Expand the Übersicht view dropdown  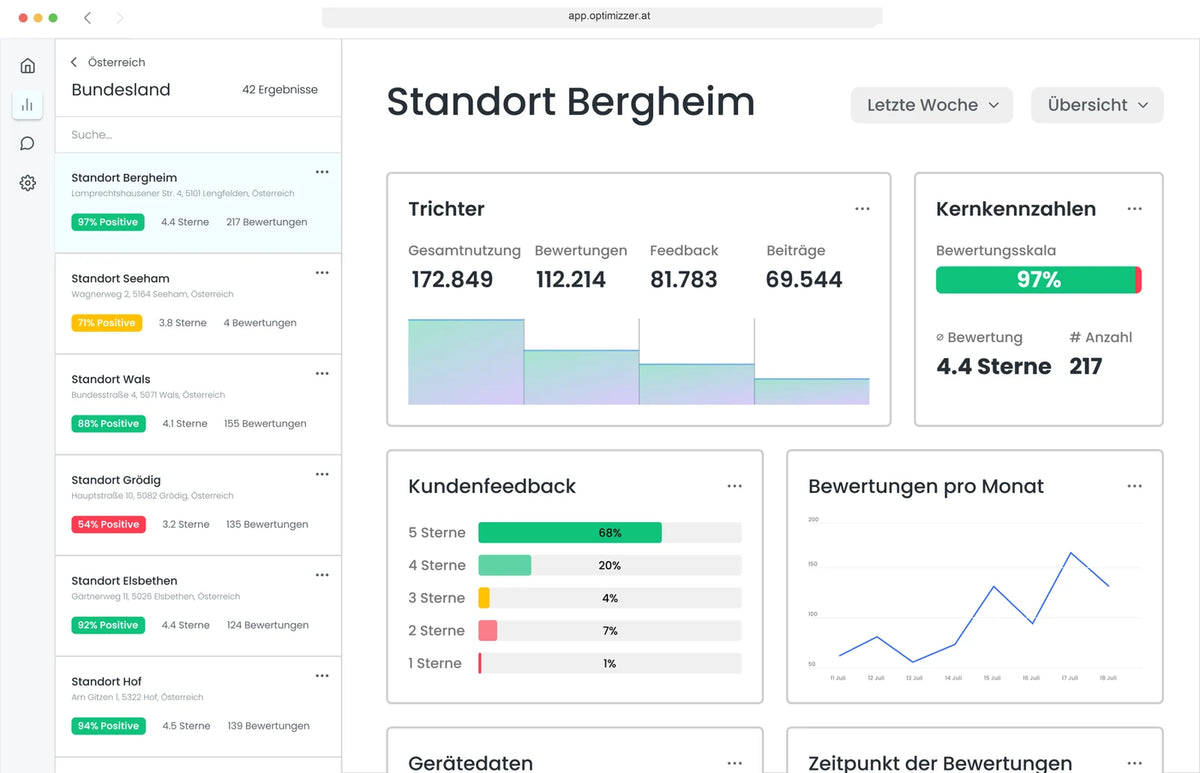tap(1097, 105)
